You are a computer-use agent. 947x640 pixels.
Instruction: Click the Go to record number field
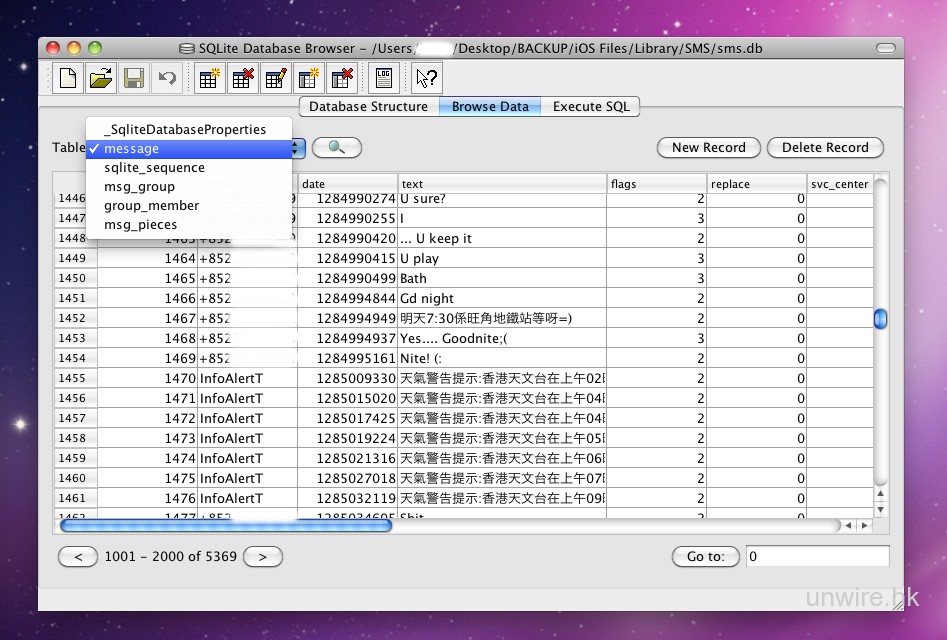(816, 557)
